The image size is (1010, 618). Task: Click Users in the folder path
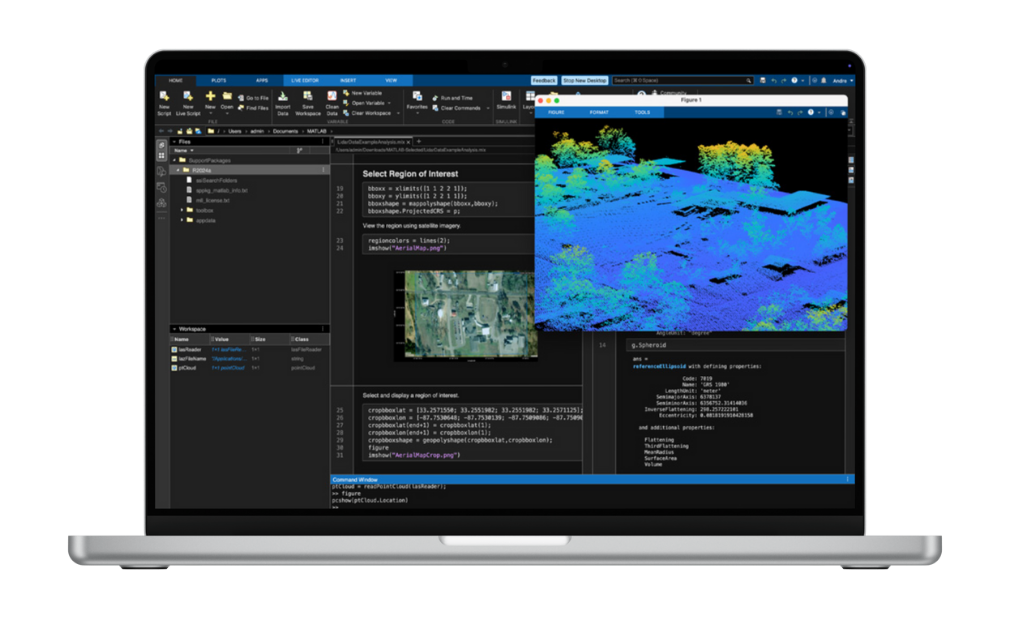[x=234, y=131]
